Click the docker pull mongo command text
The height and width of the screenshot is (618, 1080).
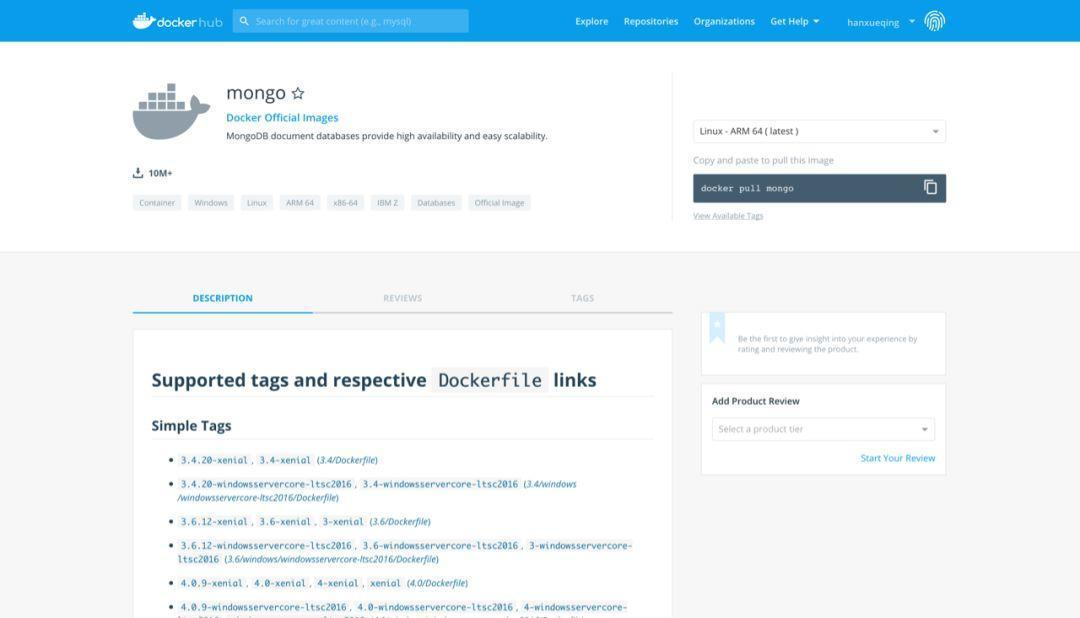click(x=747, y=188)
